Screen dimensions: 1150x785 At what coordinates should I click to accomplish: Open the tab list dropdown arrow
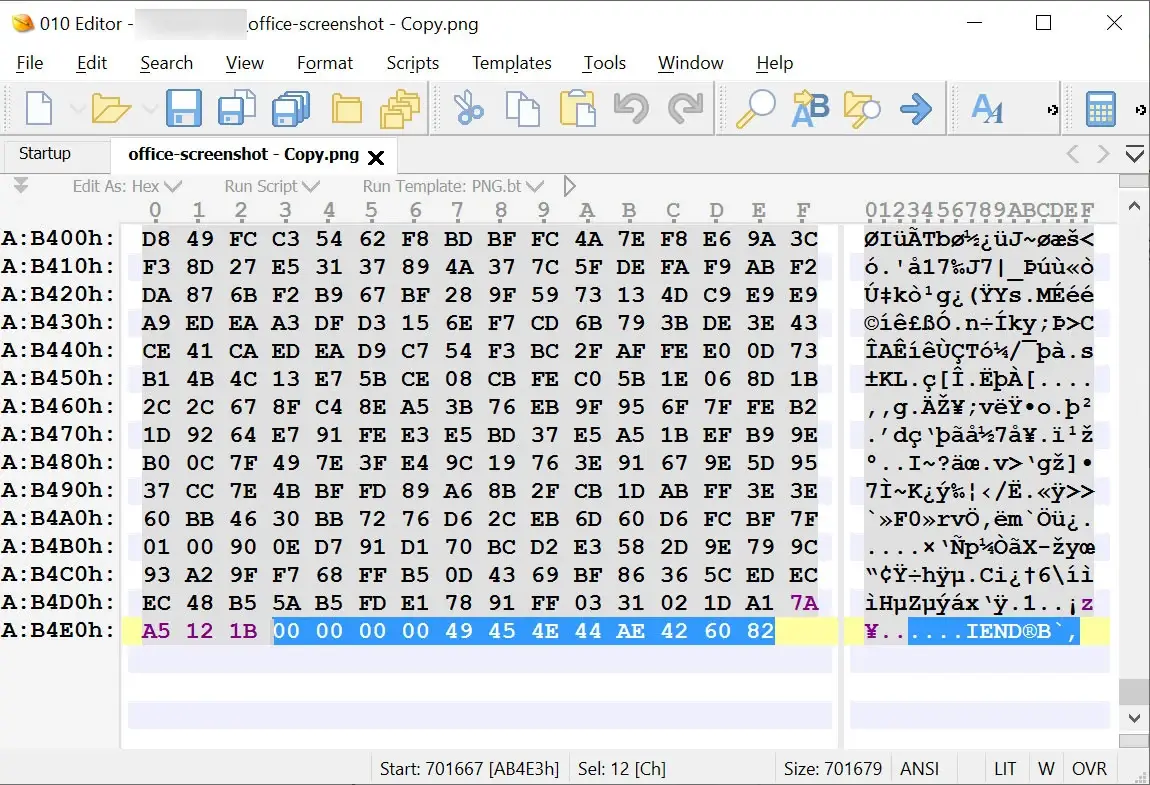pos(1135,154)
